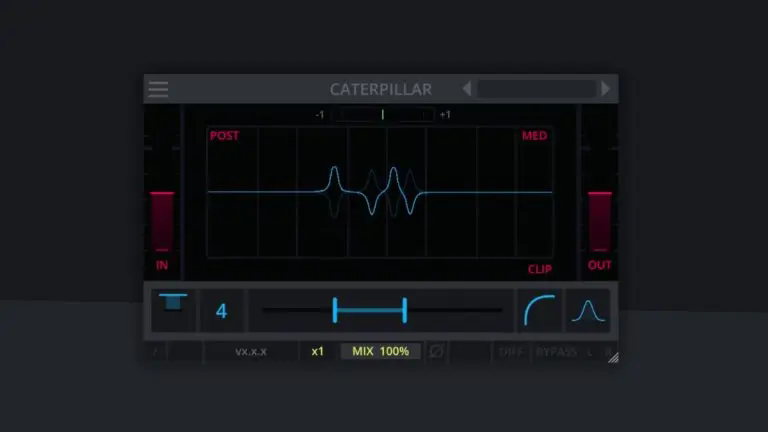Toggle the CLIP option
The height and width of the screenshot is (432, 768).
[x=540, y=269]
